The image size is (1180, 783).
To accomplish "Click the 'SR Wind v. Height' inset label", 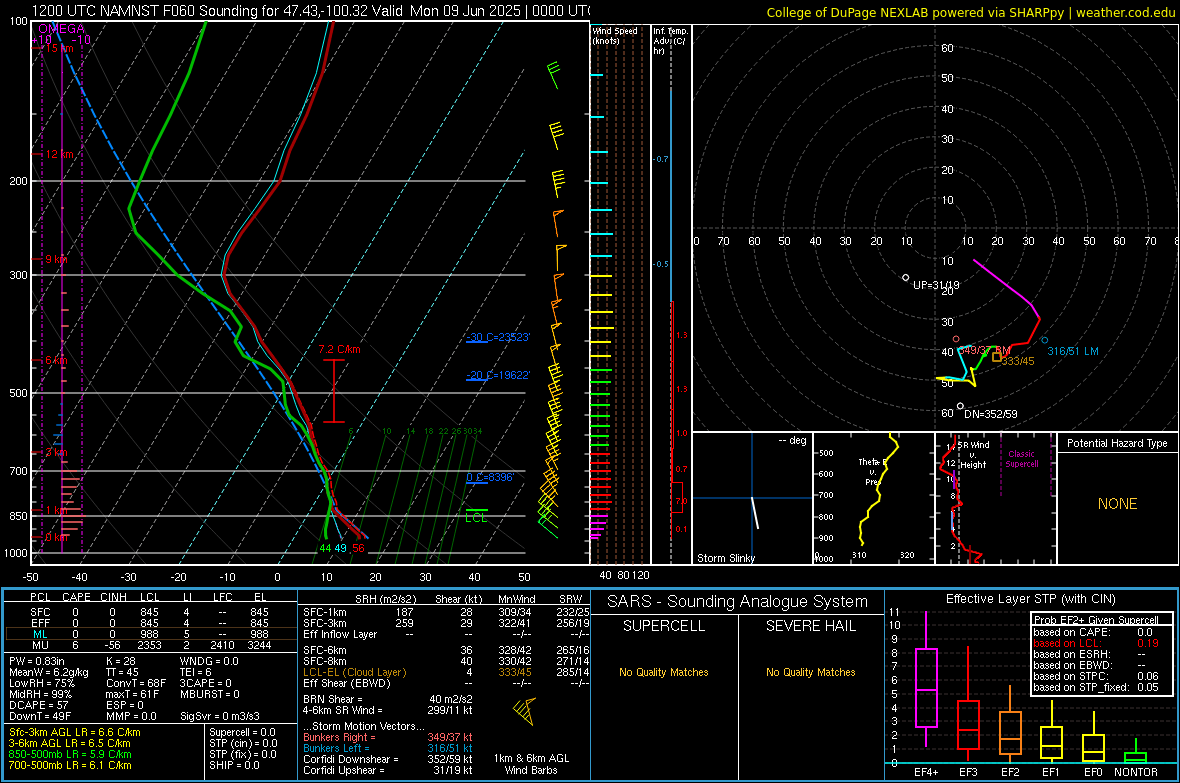I will click(974, 455).
